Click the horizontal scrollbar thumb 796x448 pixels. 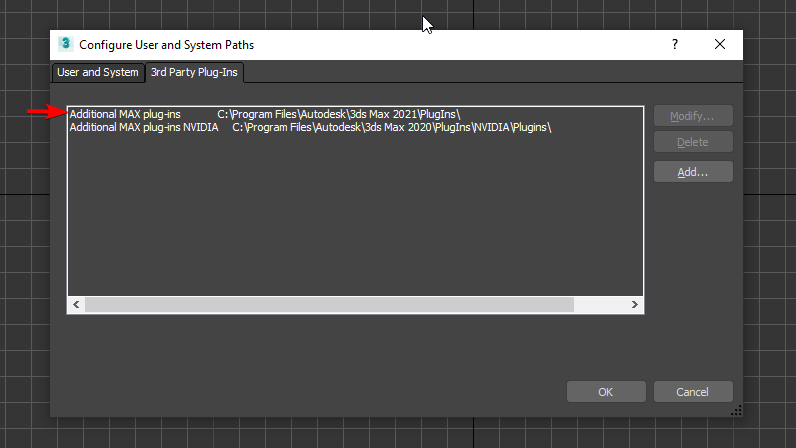click(x=330, y=304)
